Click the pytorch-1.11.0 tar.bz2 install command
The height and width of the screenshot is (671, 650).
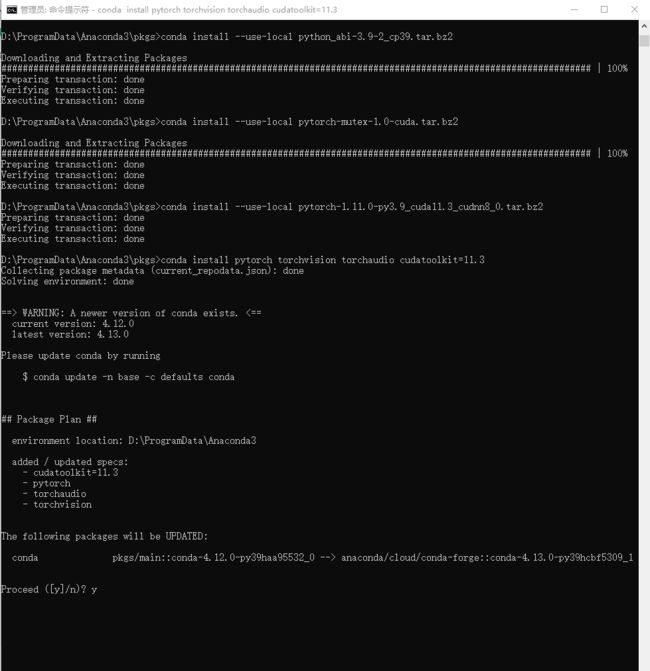tap(272, 207)
